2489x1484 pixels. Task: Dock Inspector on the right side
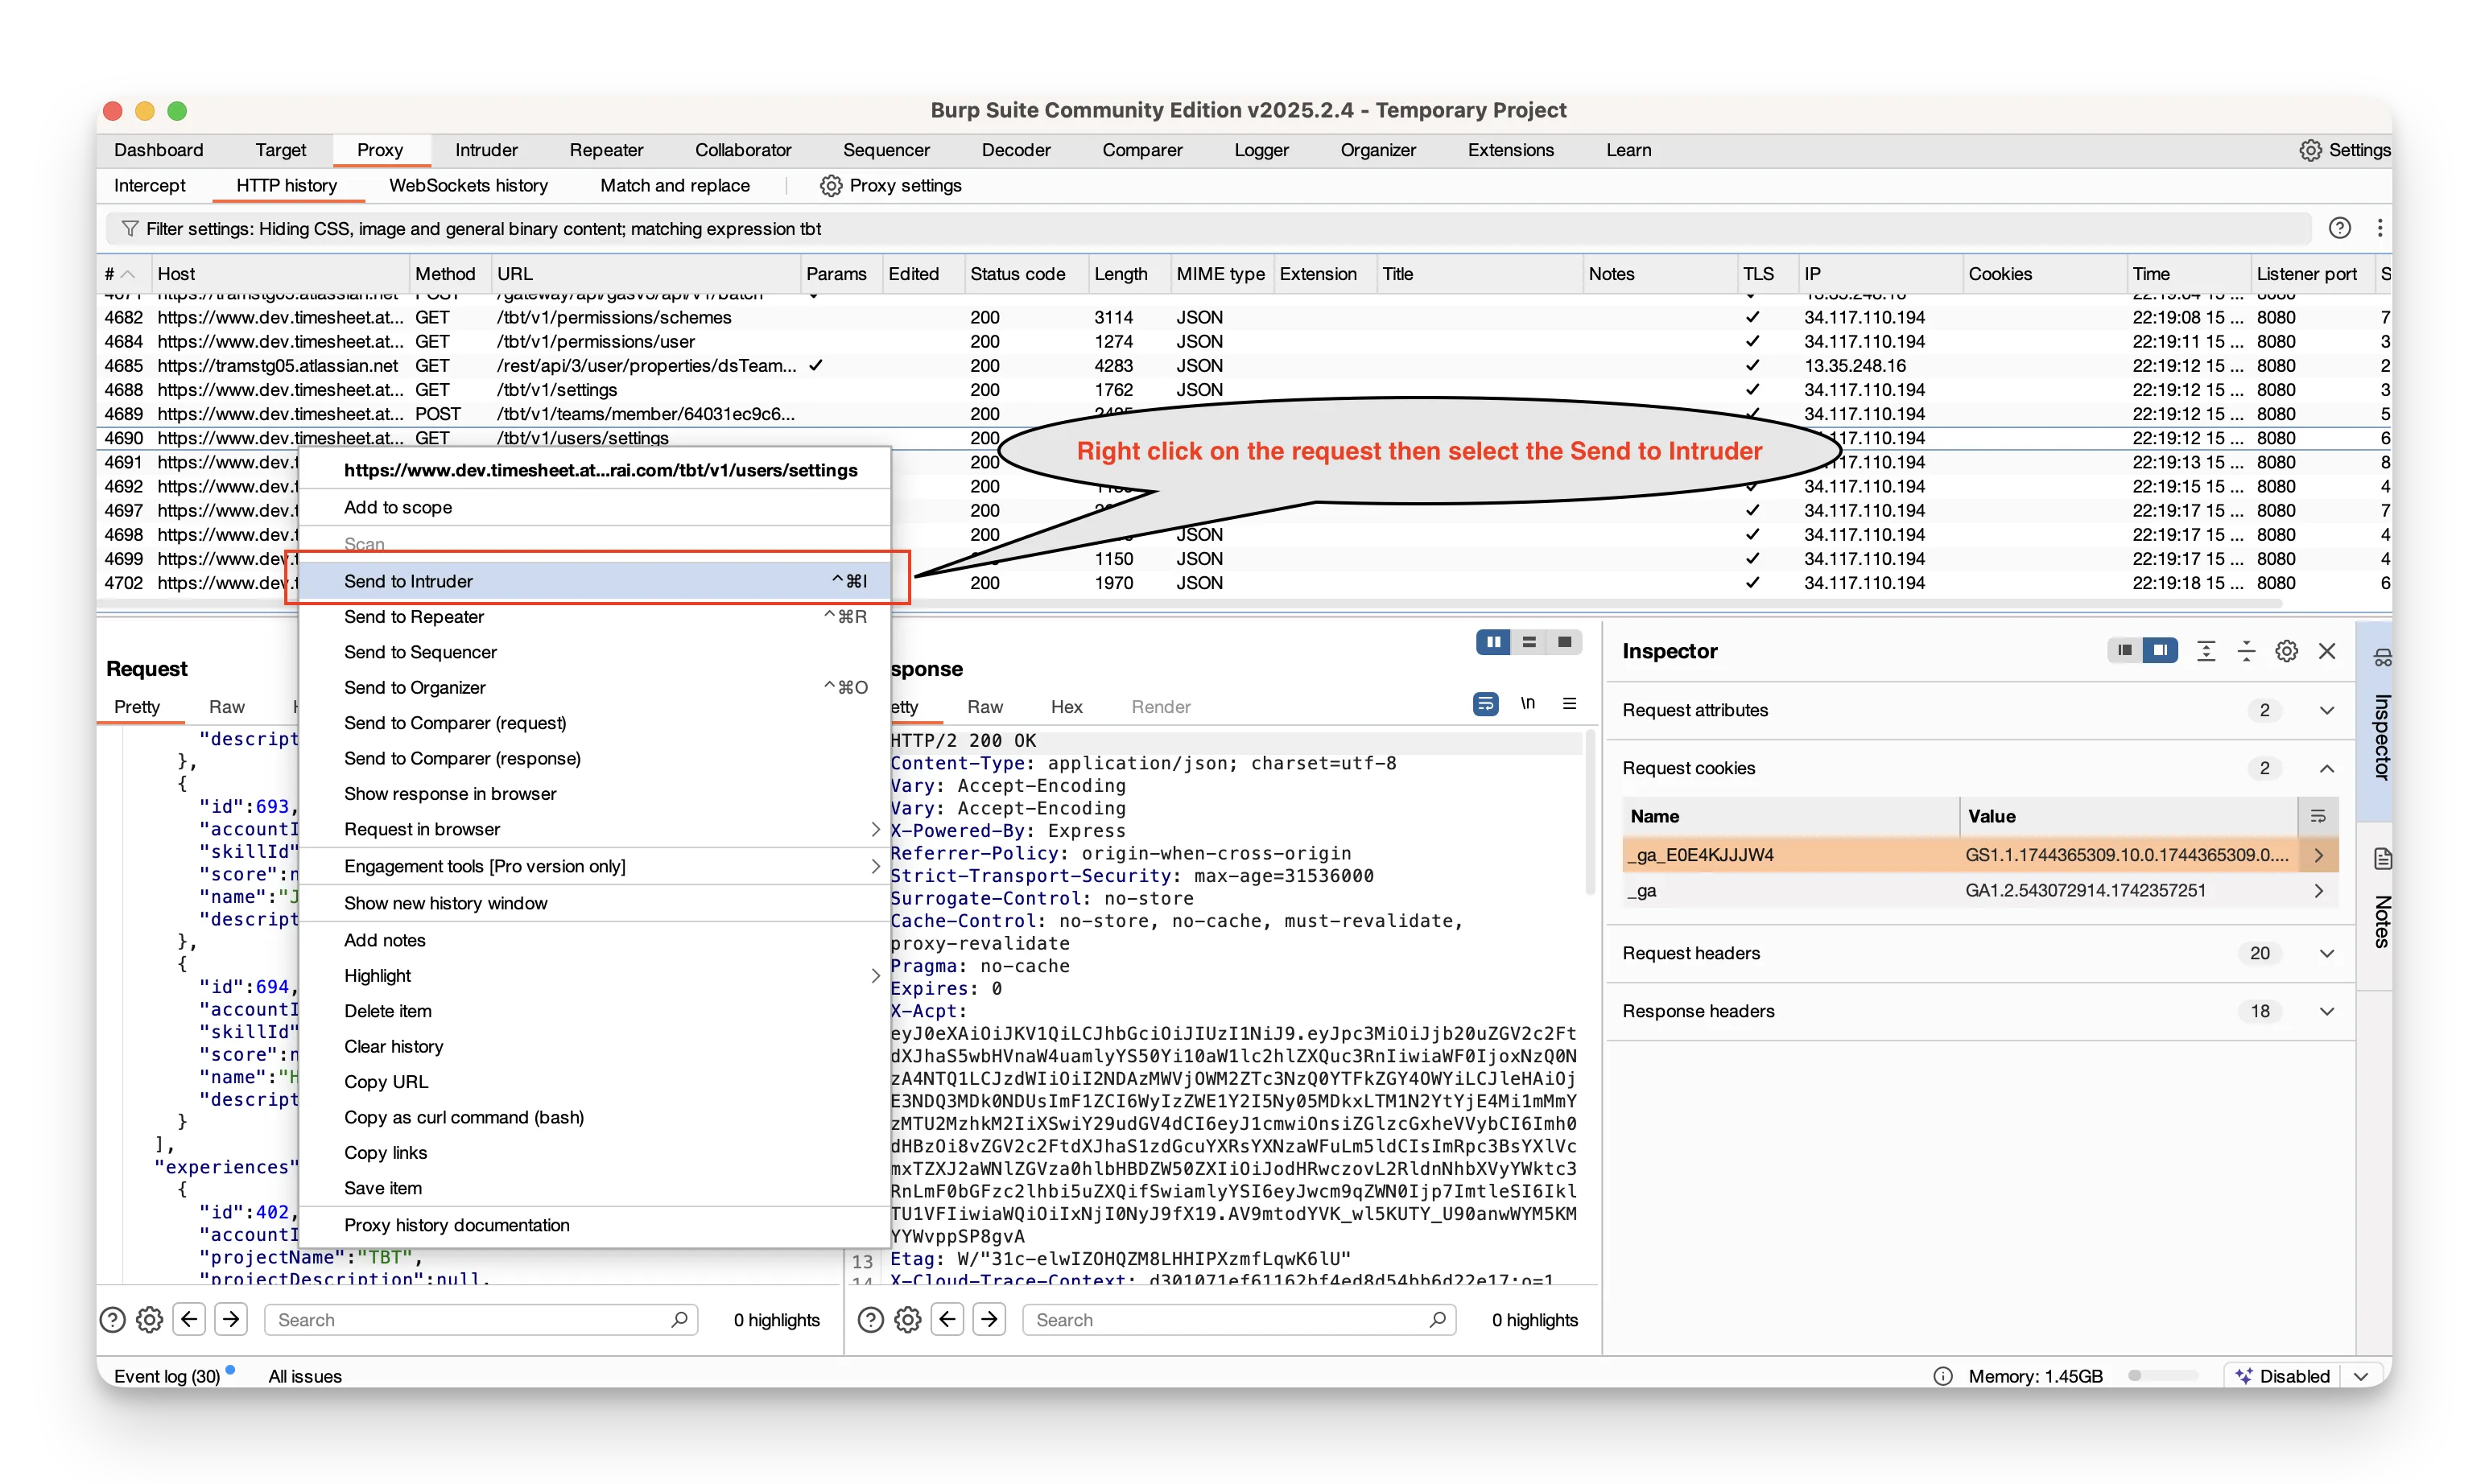(x=2160, y=651)
